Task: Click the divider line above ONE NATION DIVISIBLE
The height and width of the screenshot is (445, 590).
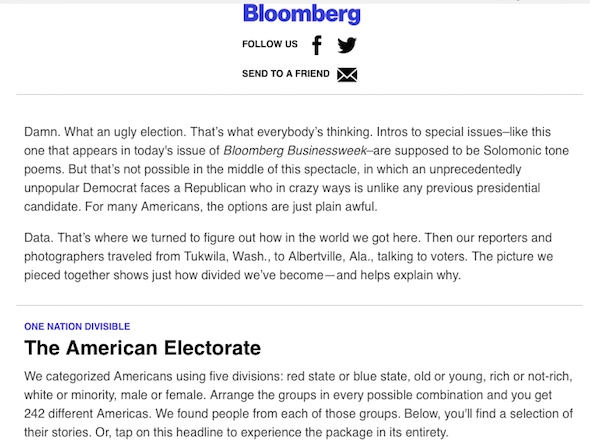Action: (x=300, y=305)
